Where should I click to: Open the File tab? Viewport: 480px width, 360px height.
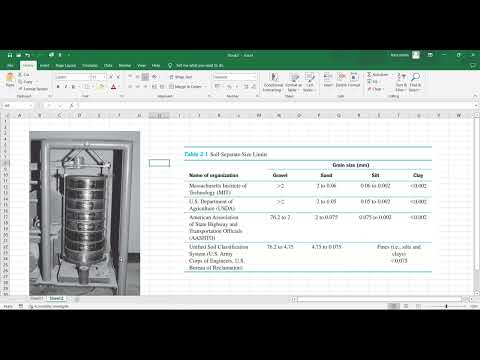click(10, 66)
